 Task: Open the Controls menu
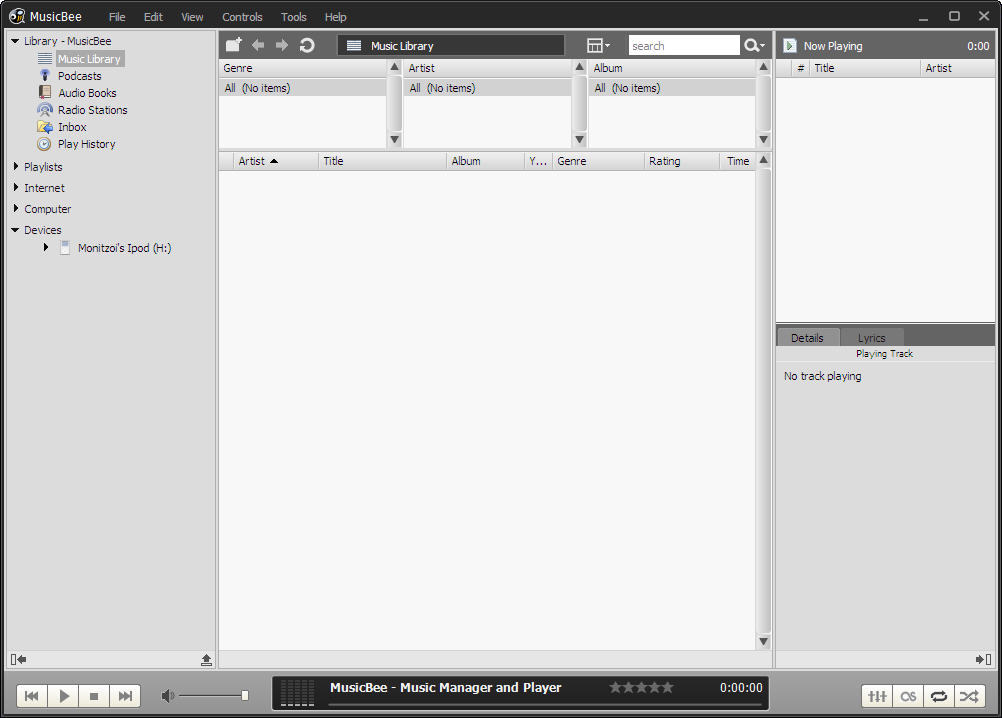[x=242, y=17]
